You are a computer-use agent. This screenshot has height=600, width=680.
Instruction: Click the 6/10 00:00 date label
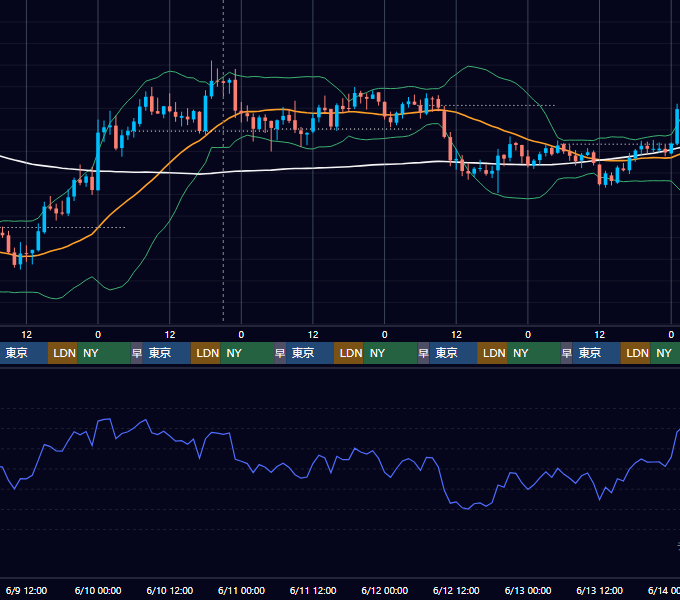pos(98,590)
